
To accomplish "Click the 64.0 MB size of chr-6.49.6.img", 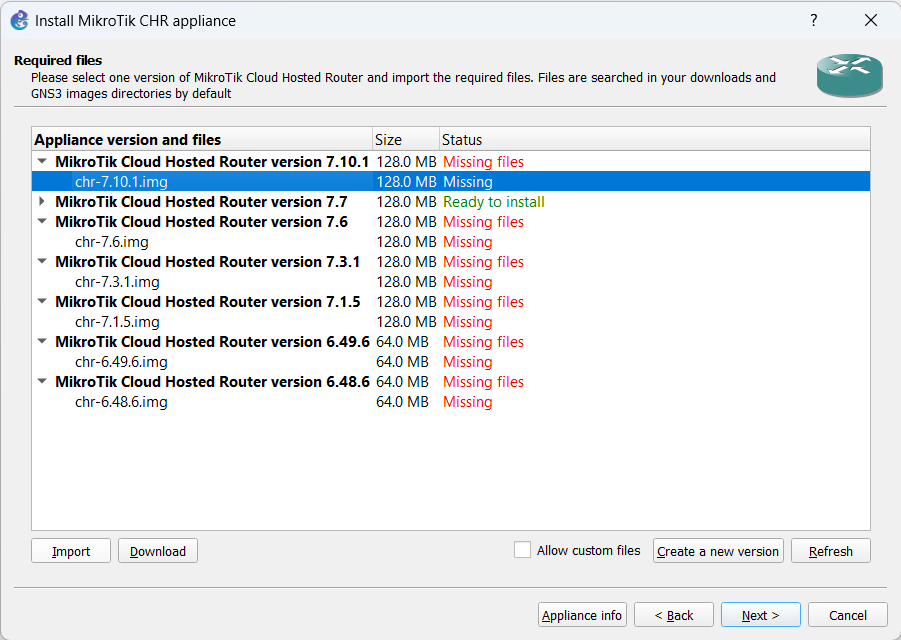I will tap(402, 362).
